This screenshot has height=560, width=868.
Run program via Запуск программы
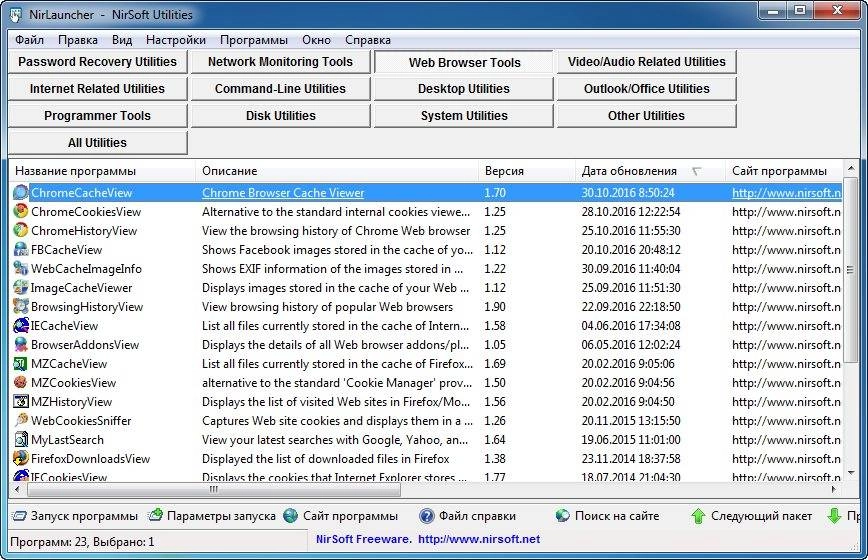click(75, 516)
